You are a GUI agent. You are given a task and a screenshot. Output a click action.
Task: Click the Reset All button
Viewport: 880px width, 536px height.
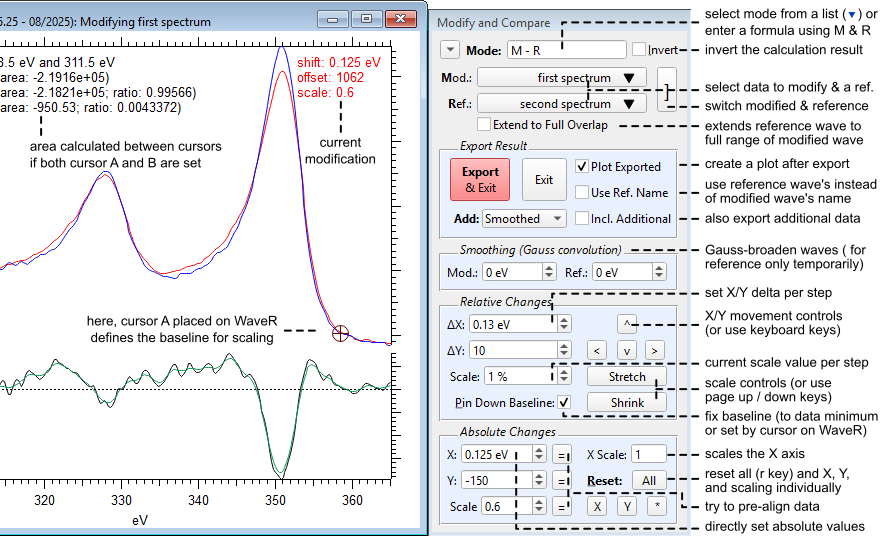click(648, 481)
